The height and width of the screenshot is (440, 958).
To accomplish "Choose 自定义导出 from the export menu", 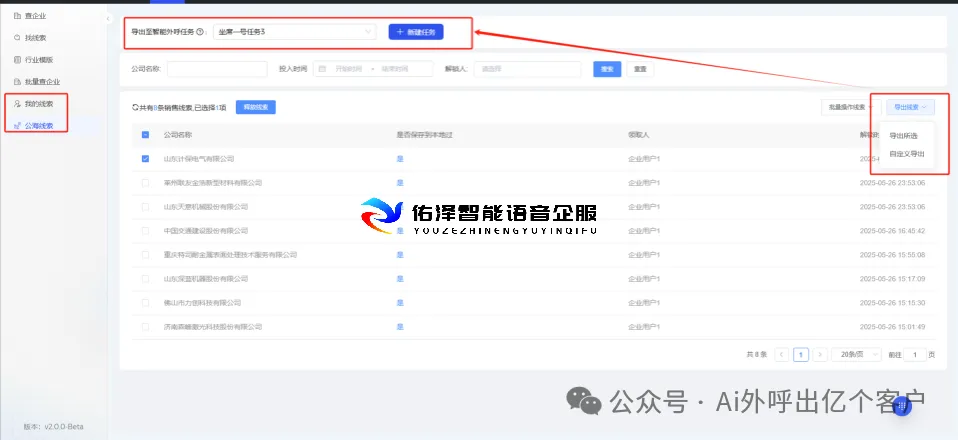I will click(907, 154).
